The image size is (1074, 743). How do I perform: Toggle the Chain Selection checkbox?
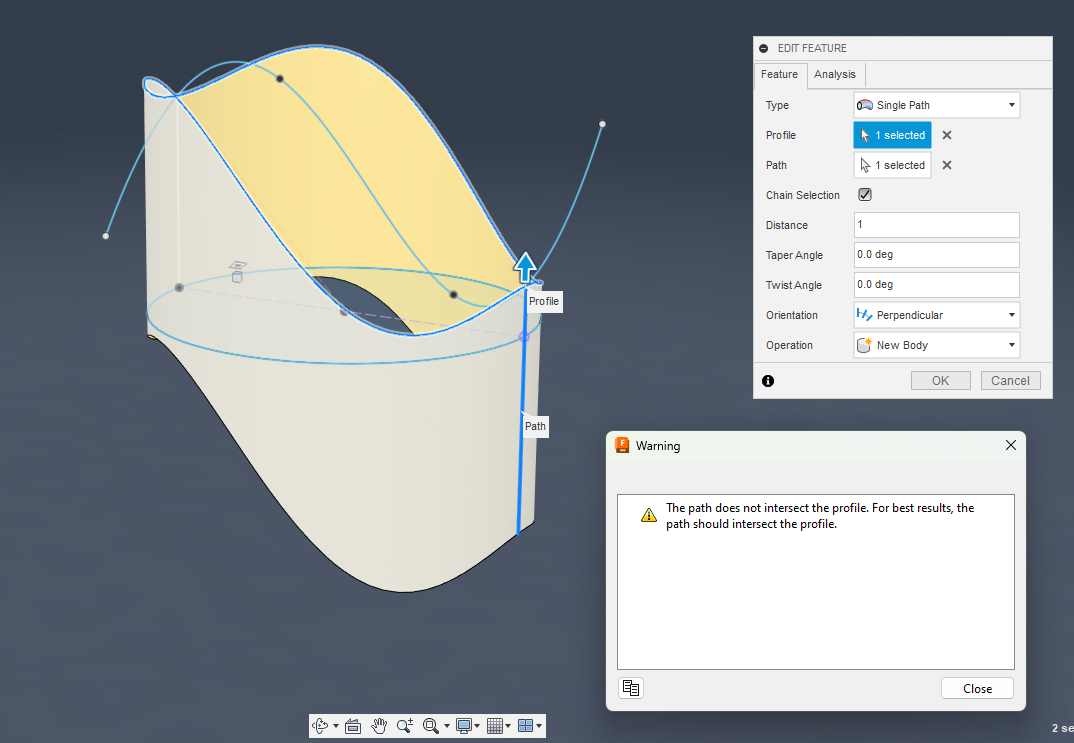tap(864, 195)
